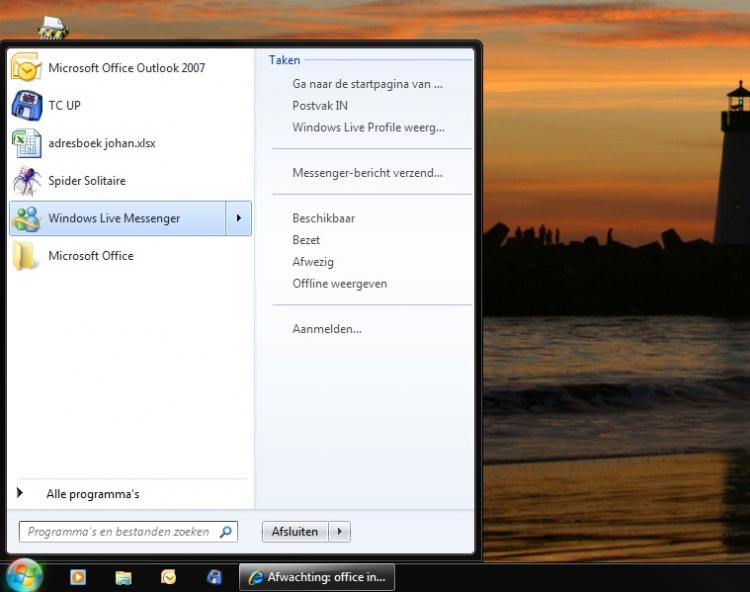Open Microsoft Office Outlook 2007 icon
Viewport: 750px width, 592px height.
click(x=26, y=67)
